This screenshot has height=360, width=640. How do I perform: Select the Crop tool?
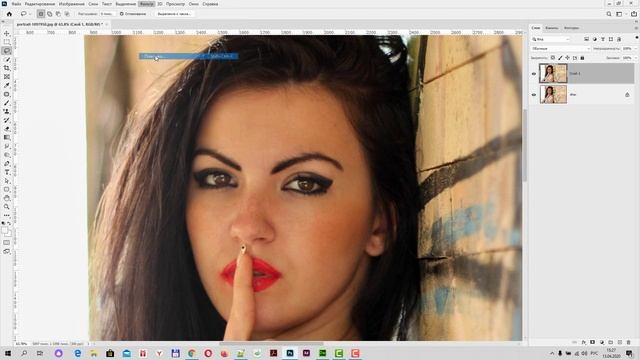click(x=7, y=68)
